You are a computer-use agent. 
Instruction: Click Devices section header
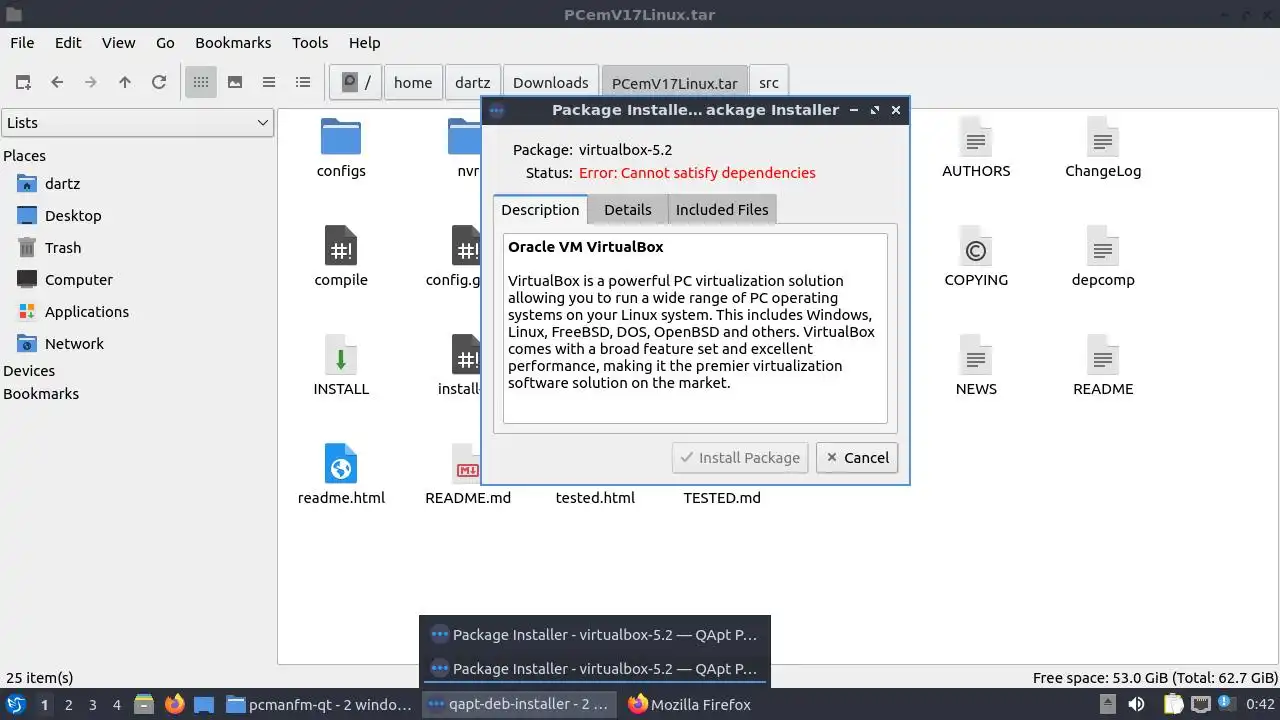(29, 371)
